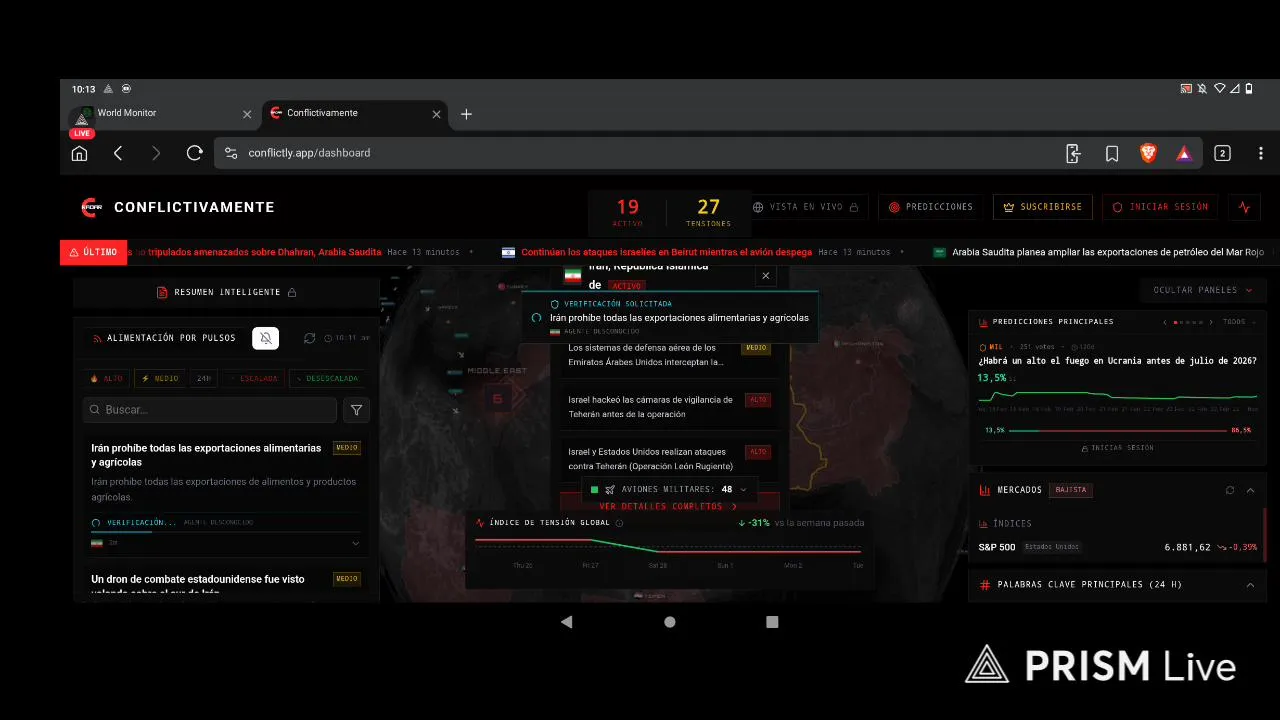Click the site settings icon in the address bar
Viewport: 1280px width, 720px height.
click(231, 153)
